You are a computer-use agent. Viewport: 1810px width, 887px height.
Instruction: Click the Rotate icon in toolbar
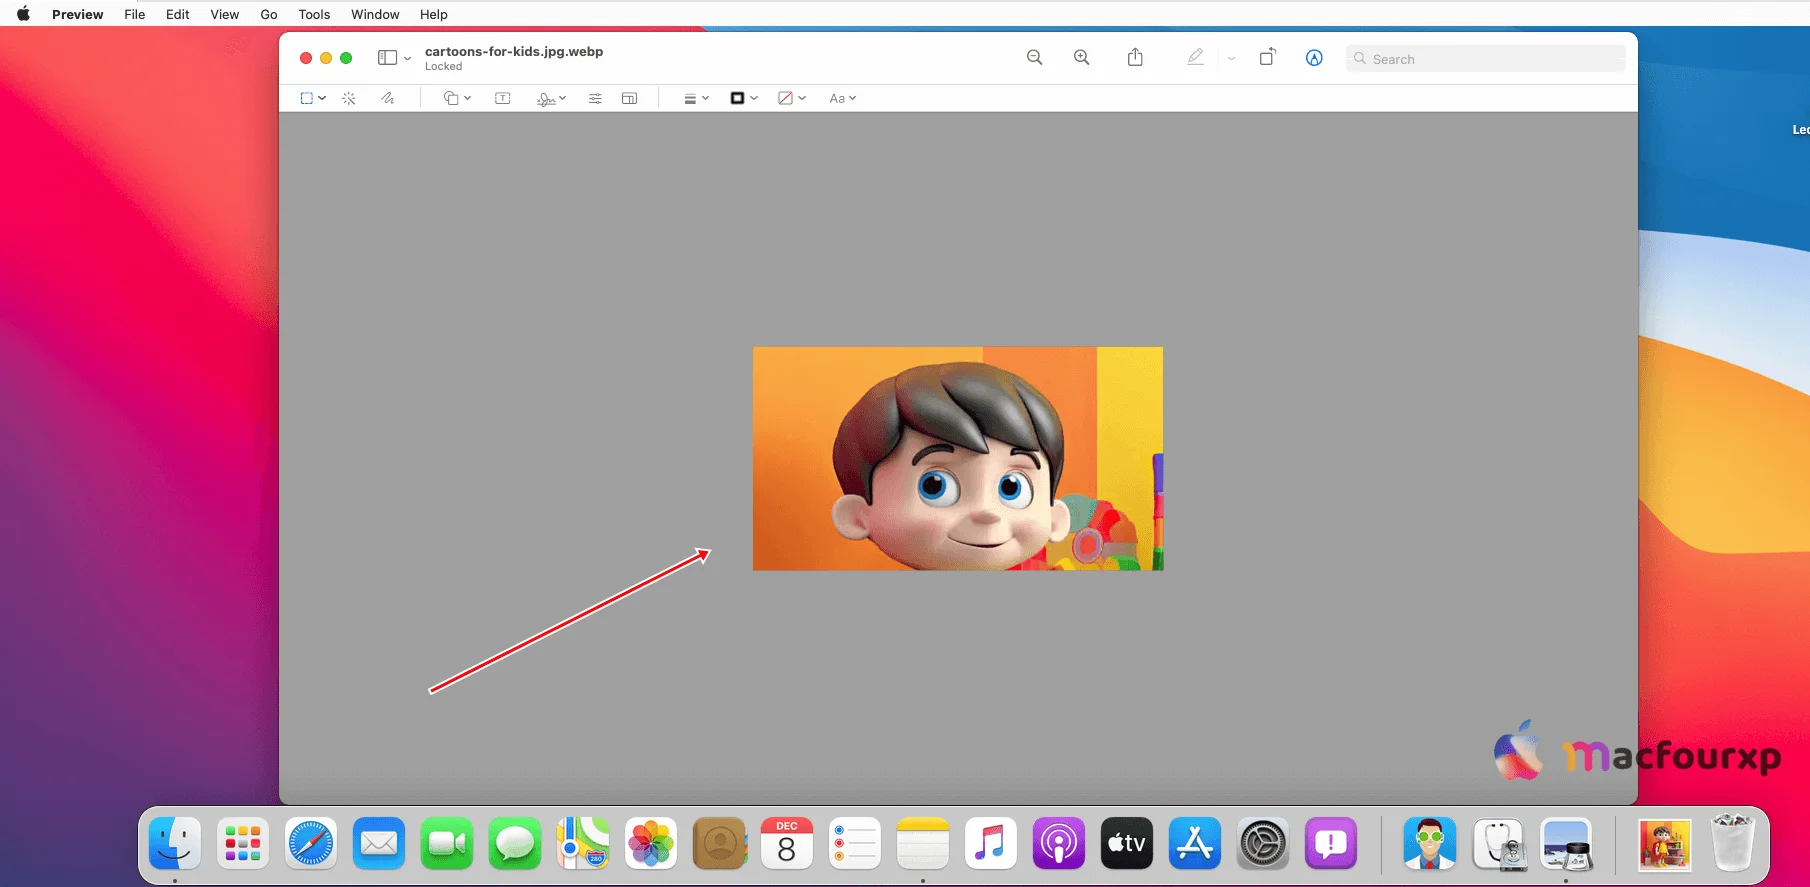point(1267,57)
